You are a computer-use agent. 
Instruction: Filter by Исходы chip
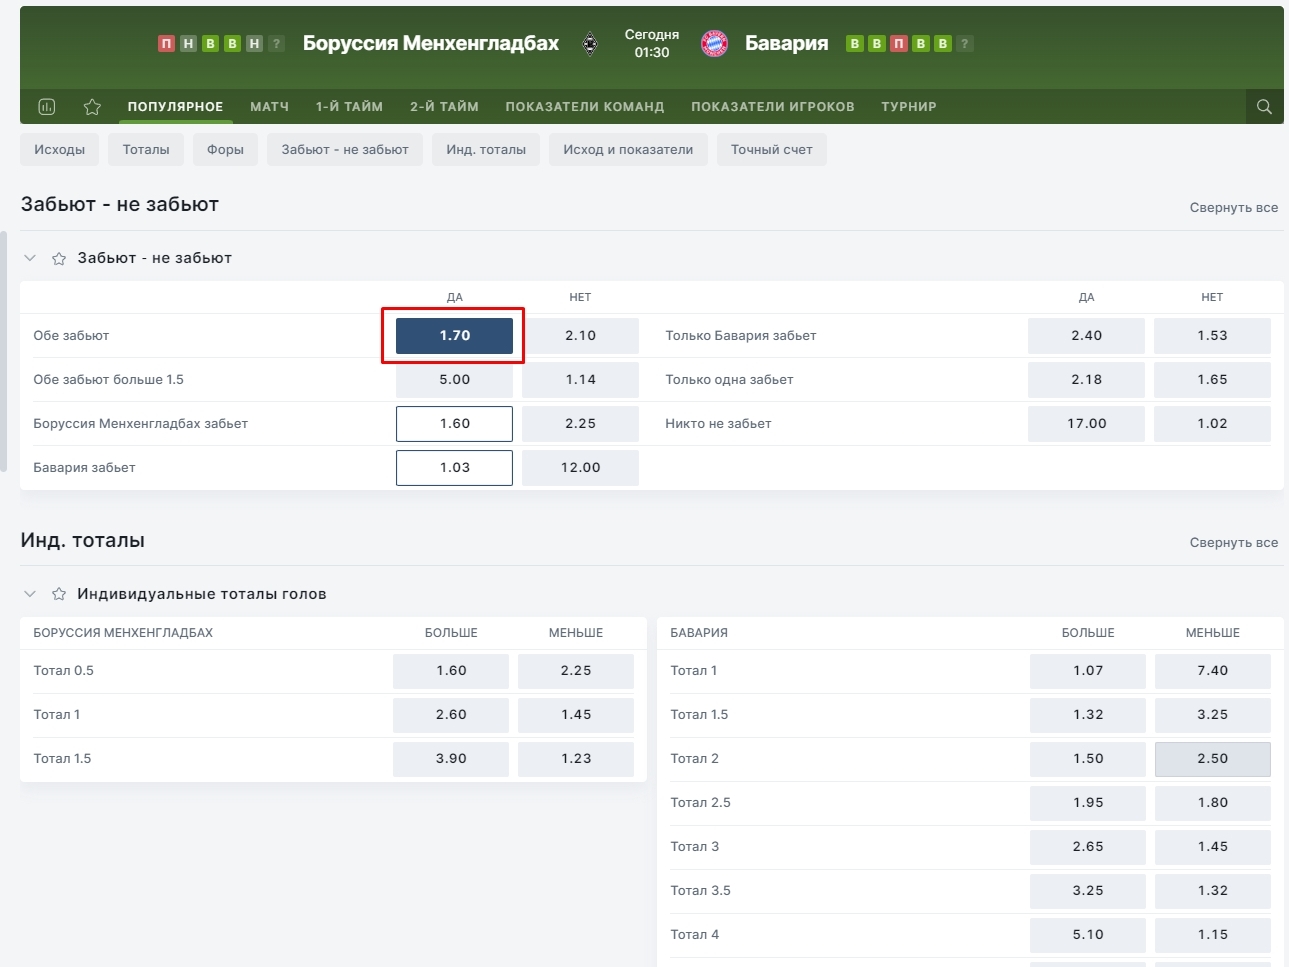(59, 150)
